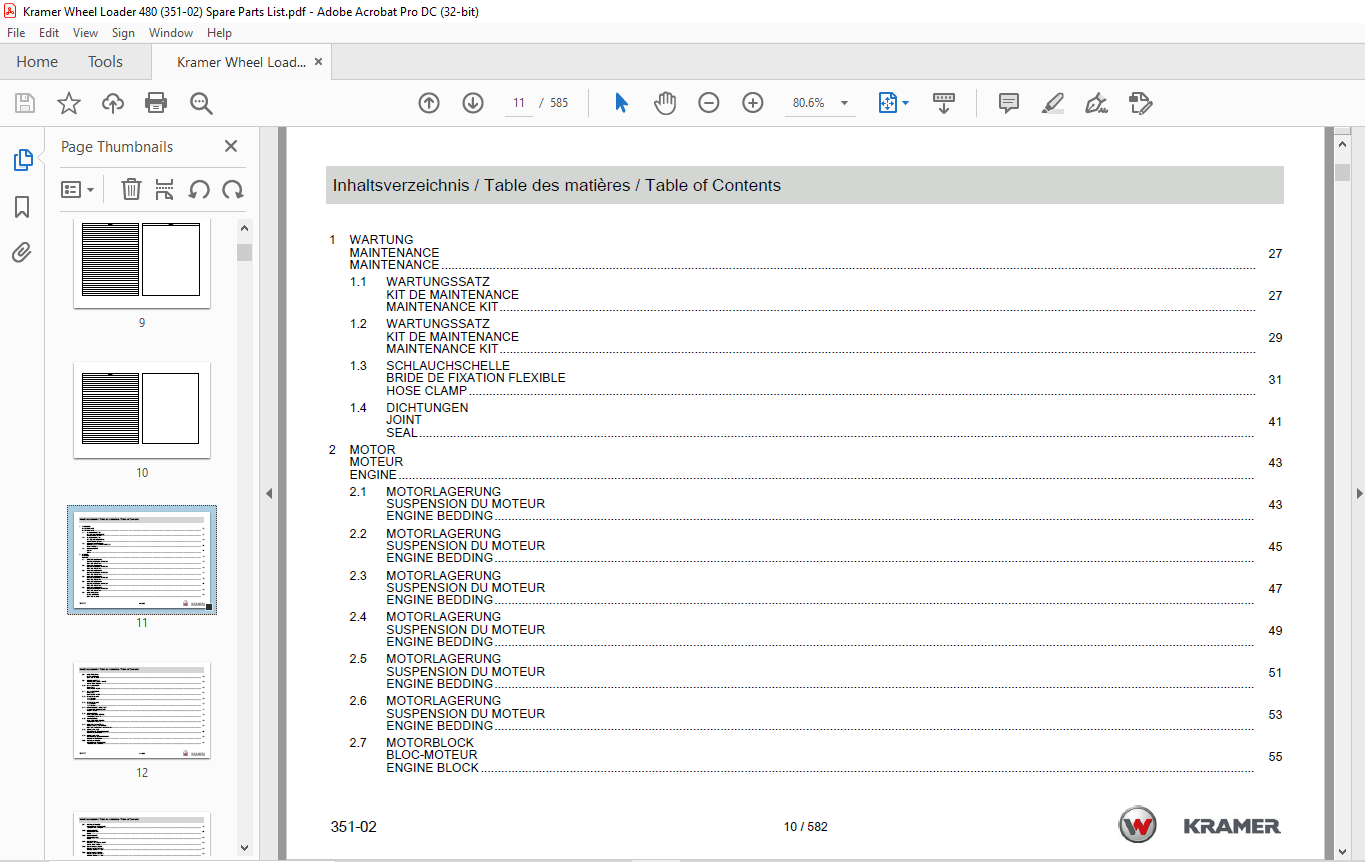
Task: Click document scrollbar up arrow
Action: (x=1342, y=146)
